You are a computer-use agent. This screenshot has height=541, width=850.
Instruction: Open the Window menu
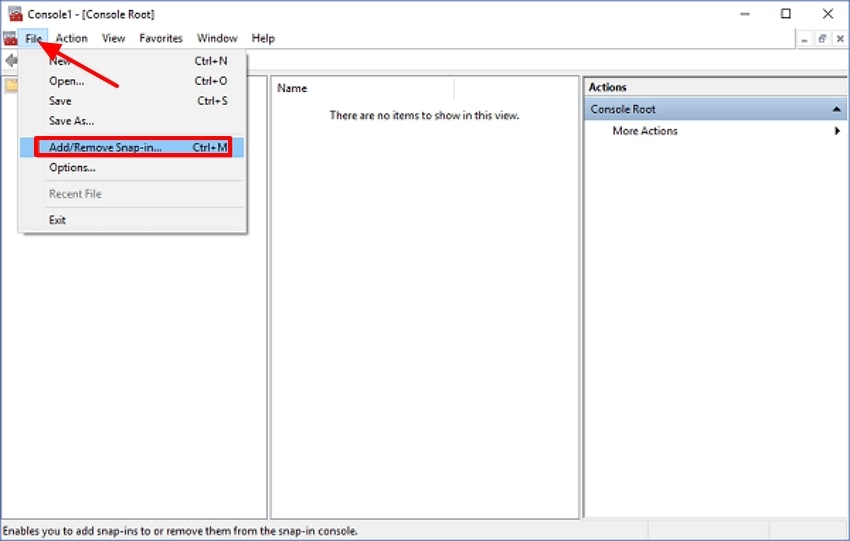click(x=217, y=38)
